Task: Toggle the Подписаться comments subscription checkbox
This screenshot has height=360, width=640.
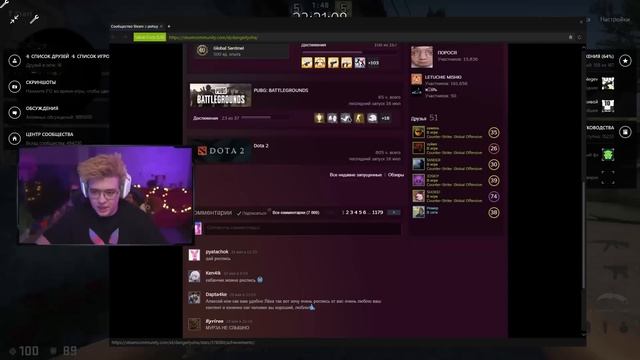Action: tap(239, 213)
